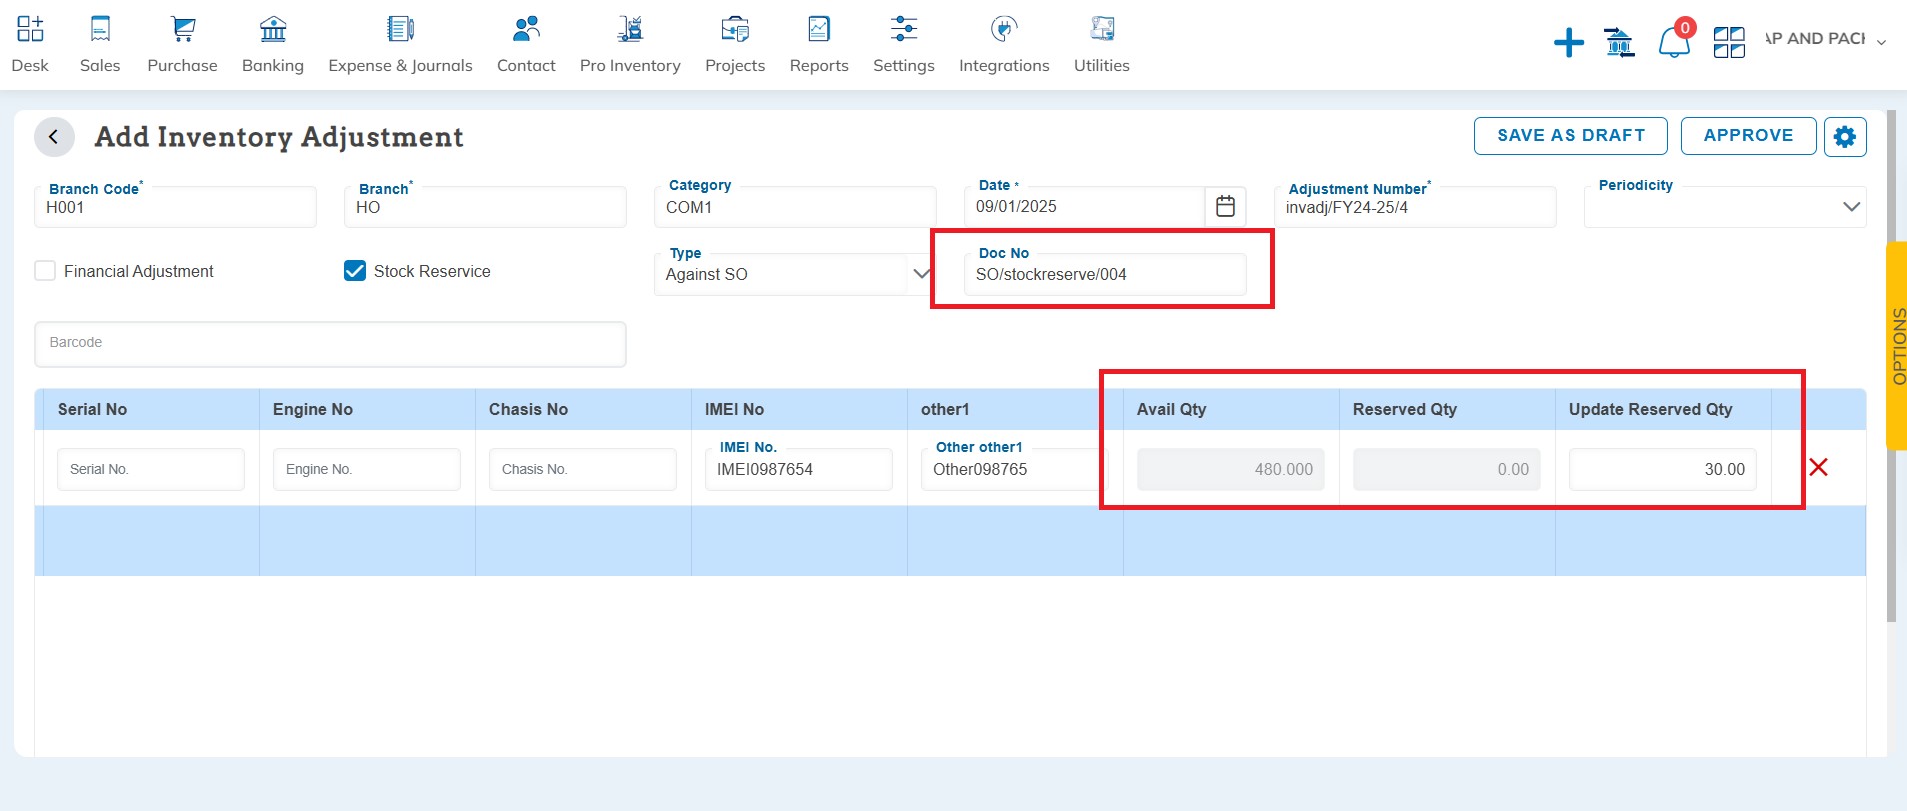Open the dashboard grid icon in header
Image resolution: width=1907 pixels, height=811 pixels.
point(1728,43)
